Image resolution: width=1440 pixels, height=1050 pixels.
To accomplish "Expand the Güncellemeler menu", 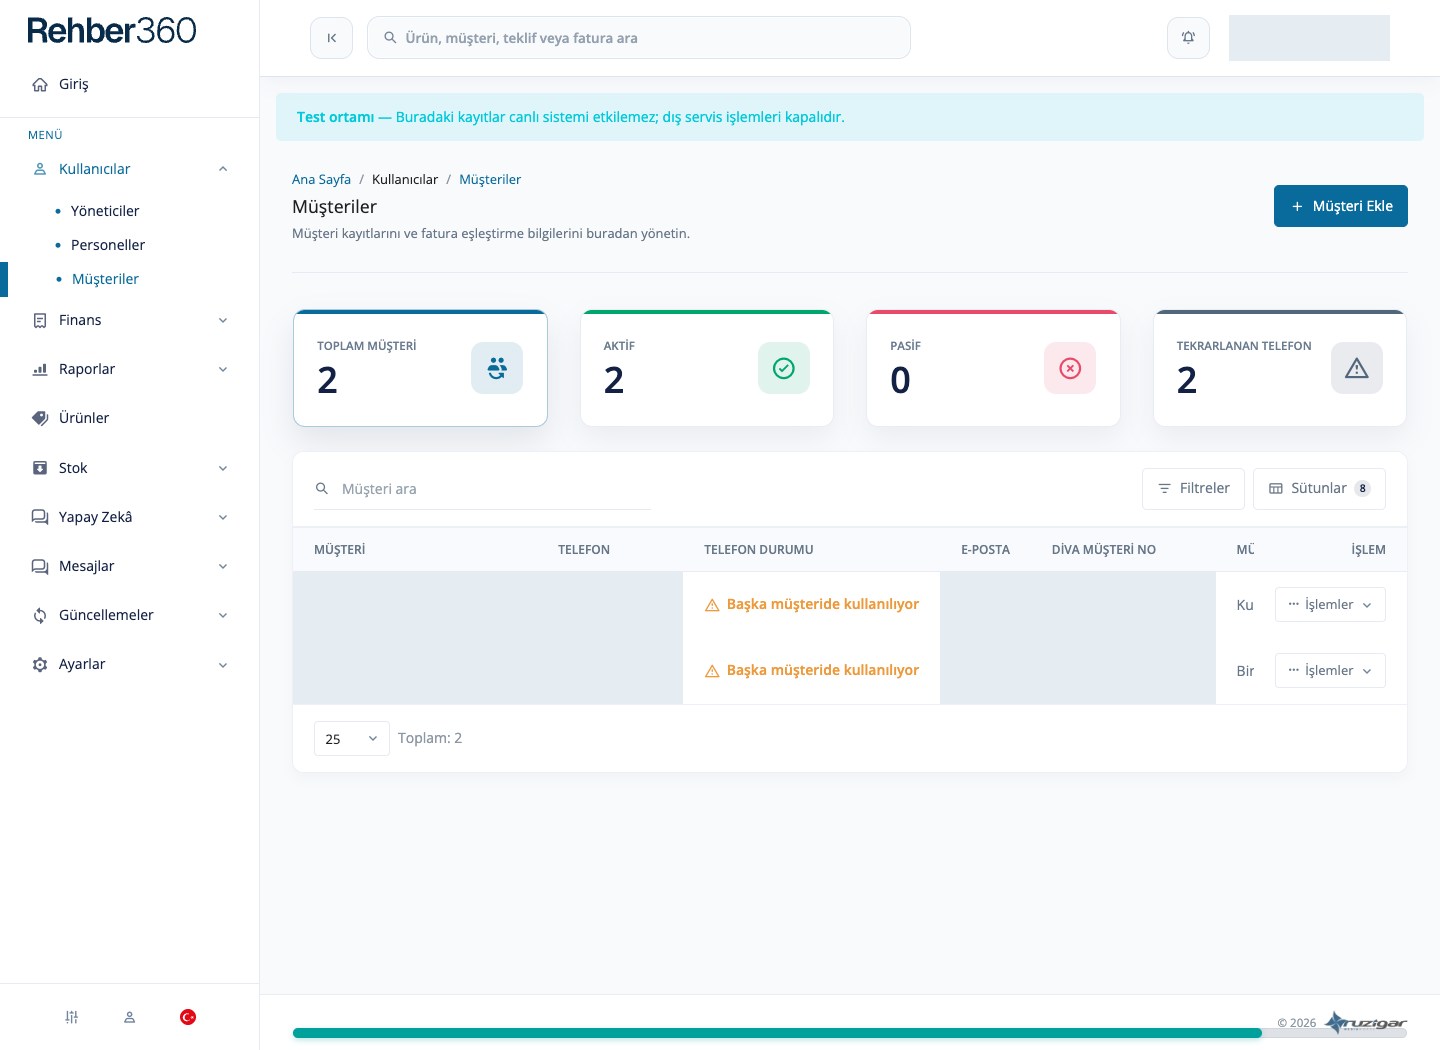I will click(x=129, y=615).
